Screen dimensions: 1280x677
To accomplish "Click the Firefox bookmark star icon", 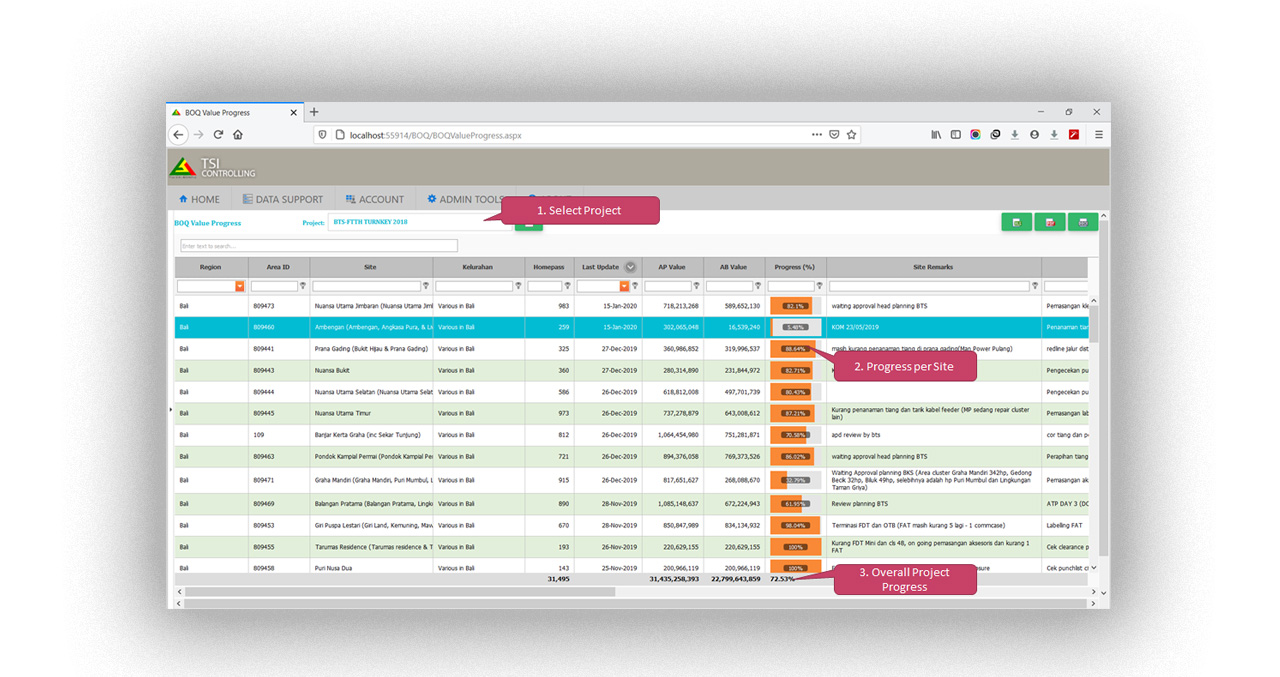I will point(851,134).
